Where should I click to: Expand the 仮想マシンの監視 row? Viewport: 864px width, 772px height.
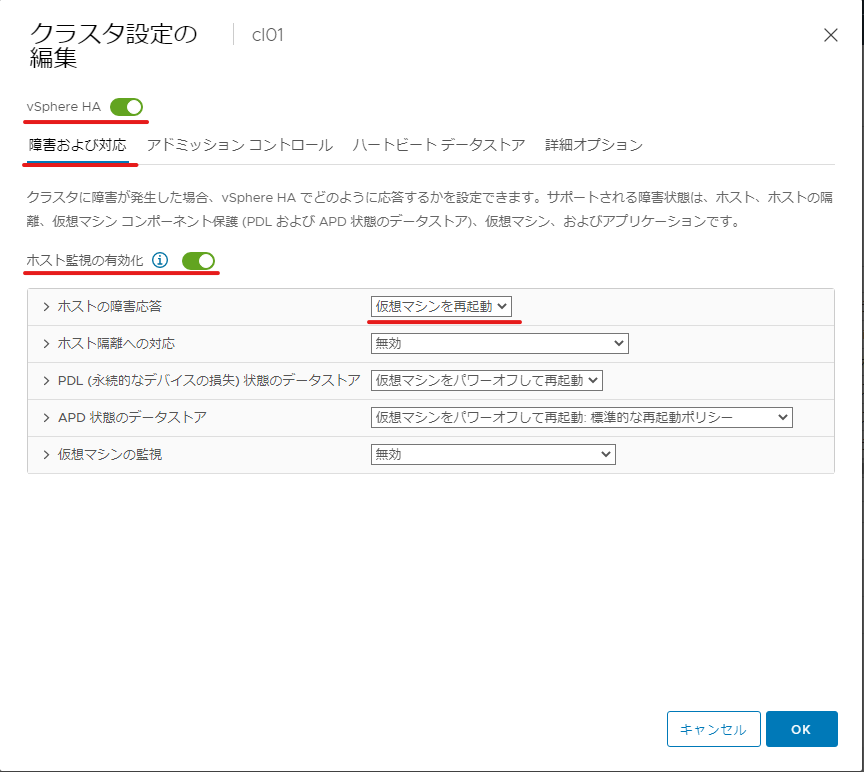pyautogui.click(x=46, y=454)
